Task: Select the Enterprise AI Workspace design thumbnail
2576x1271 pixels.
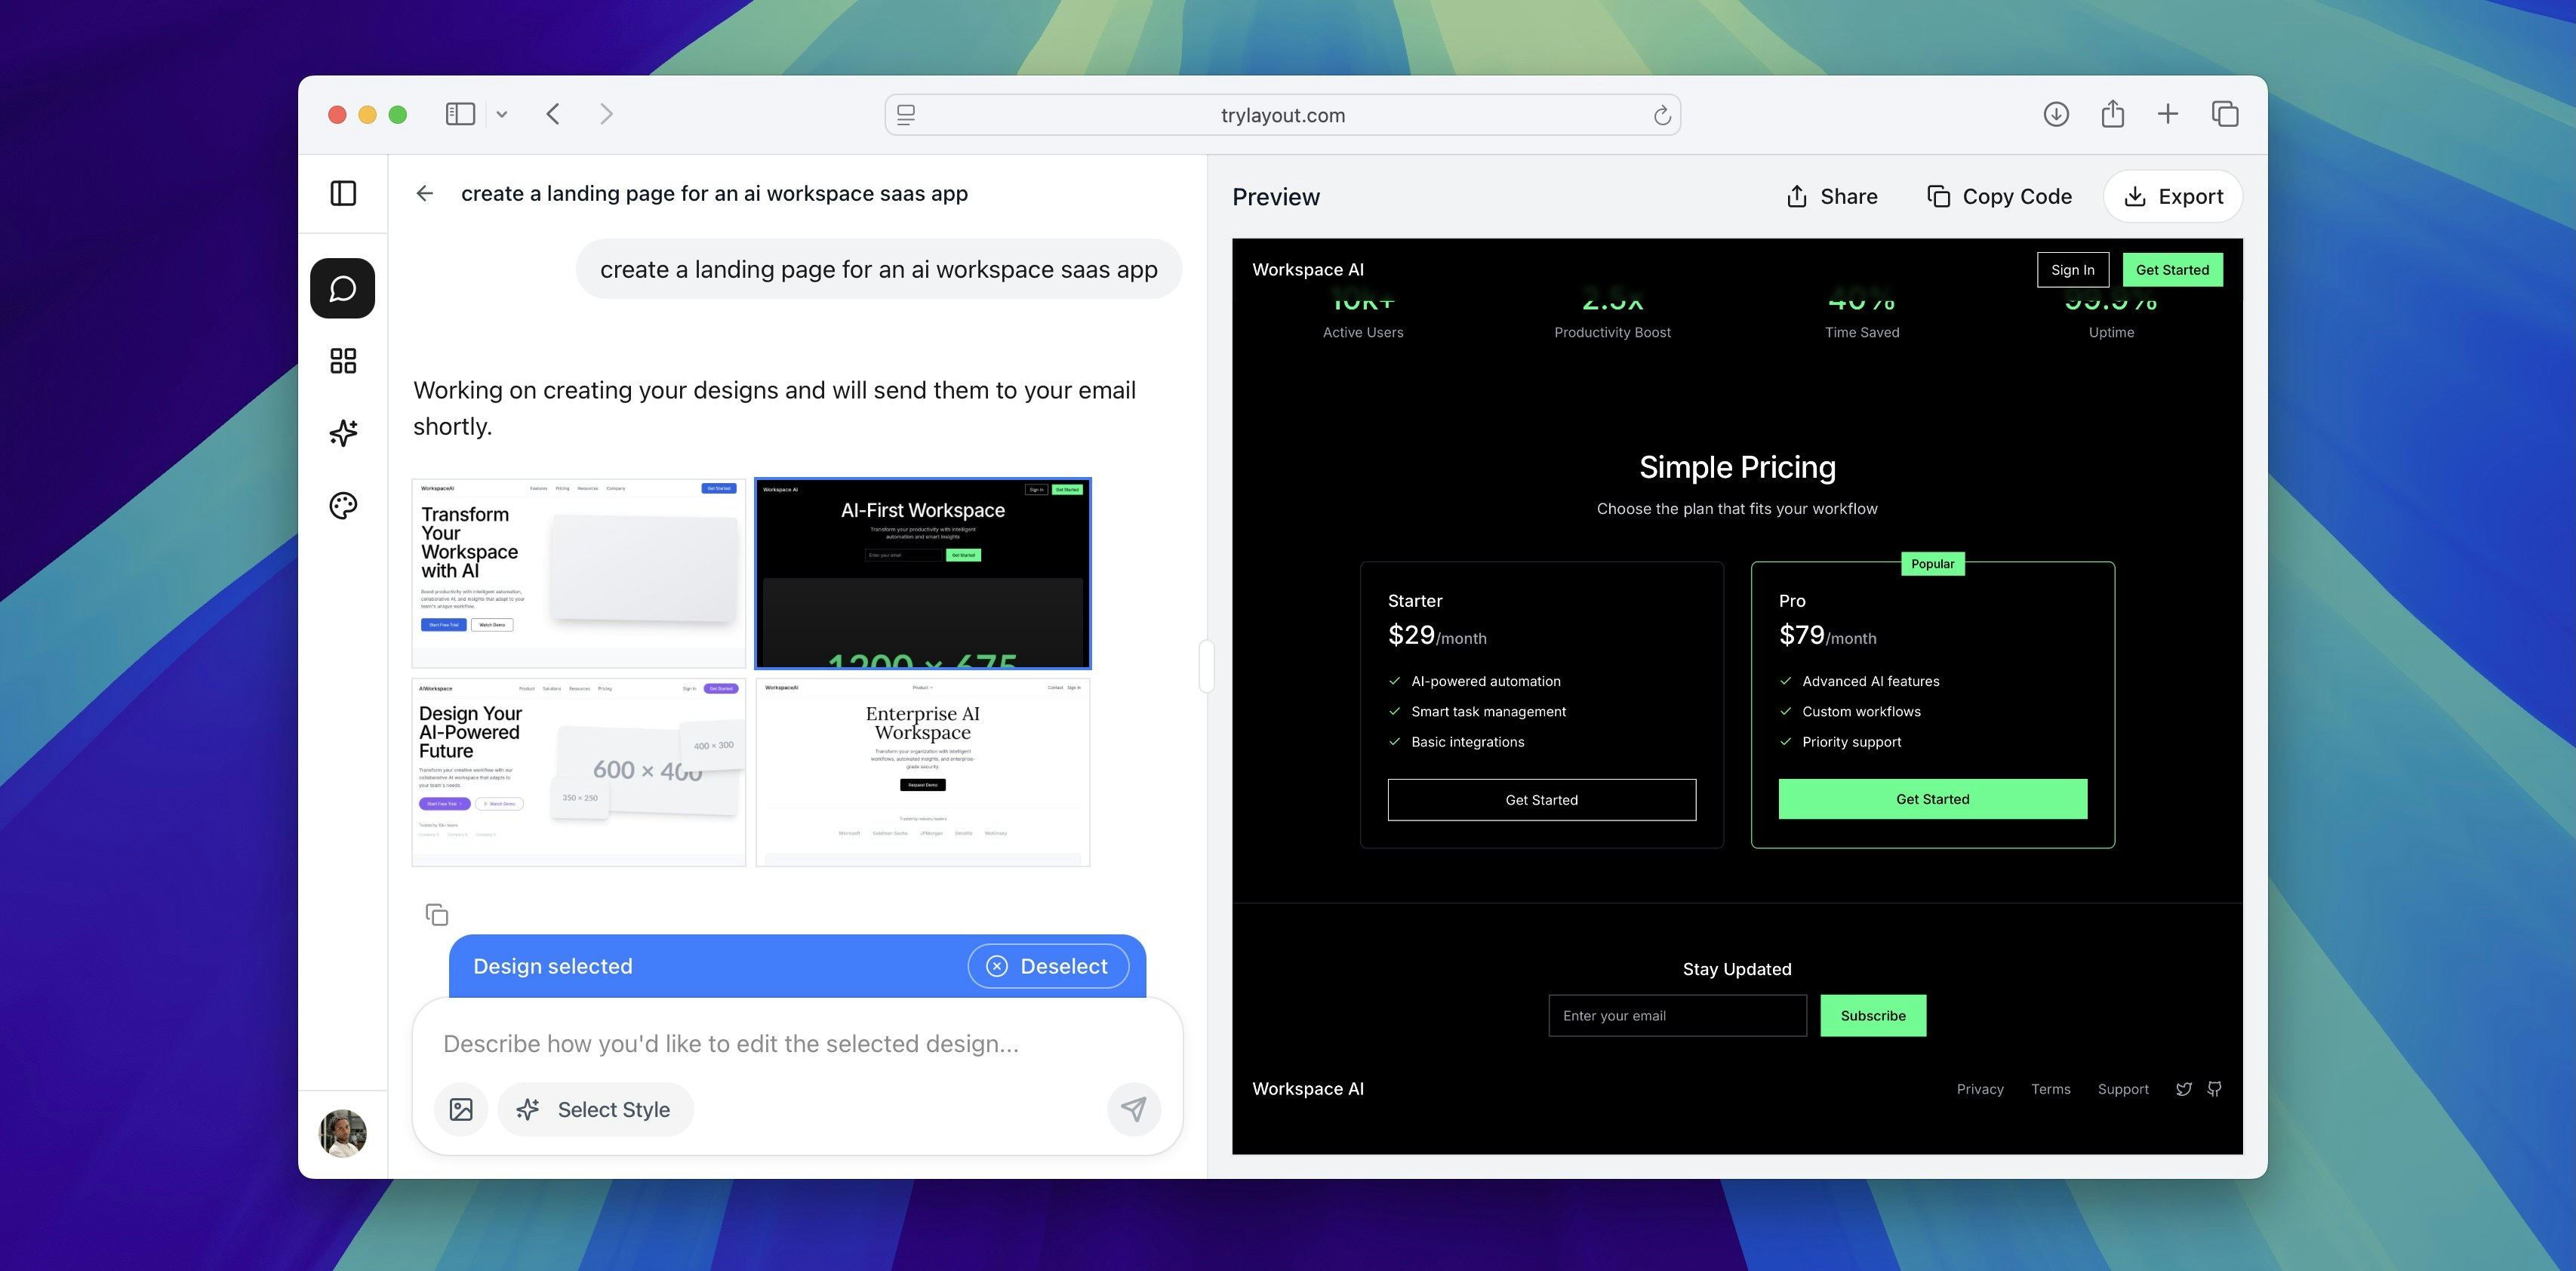Action: [x=922, y=772]
